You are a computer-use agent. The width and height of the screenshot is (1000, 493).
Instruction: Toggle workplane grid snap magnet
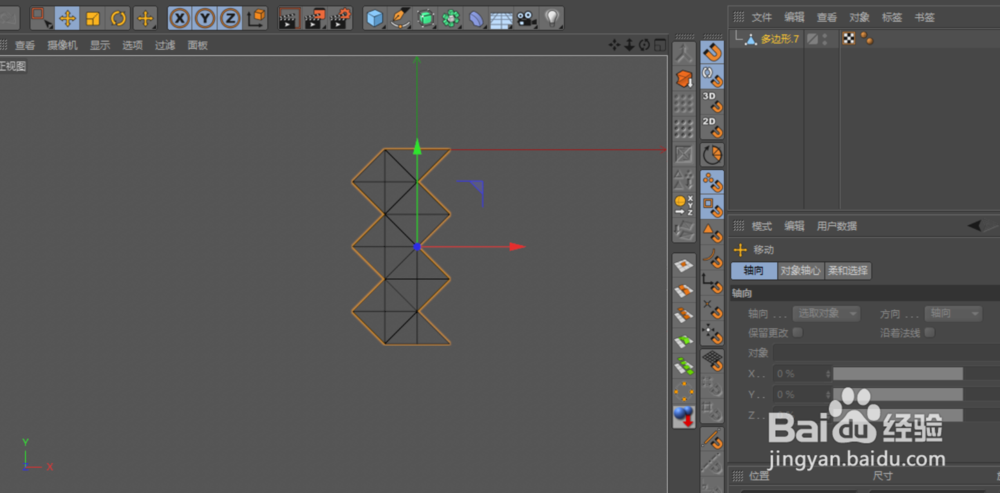712,361
